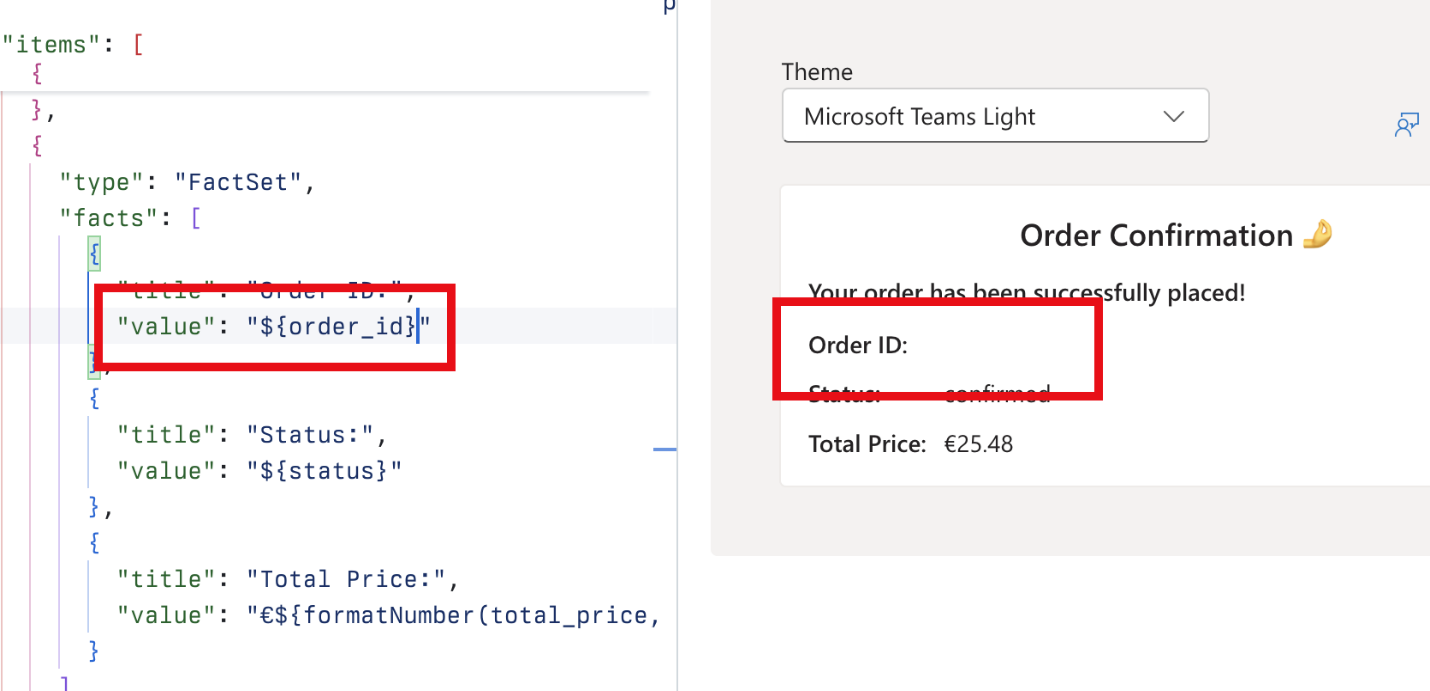Open the feedback person icon at top right

point(1407,124)
